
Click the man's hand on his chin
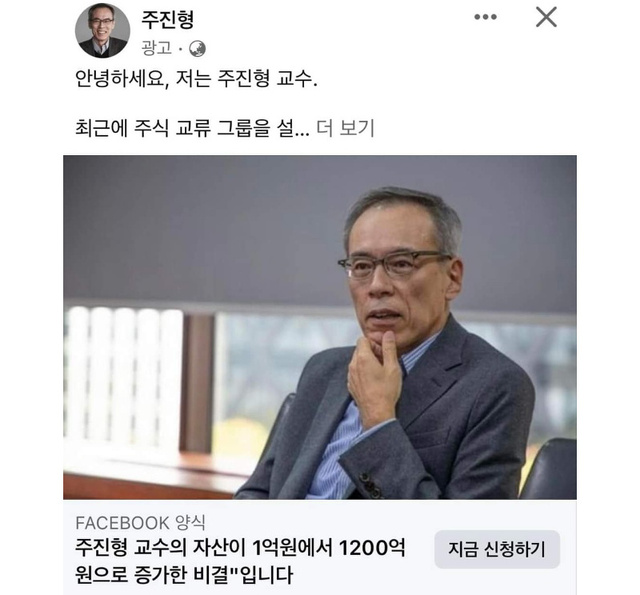pos(373,377)
